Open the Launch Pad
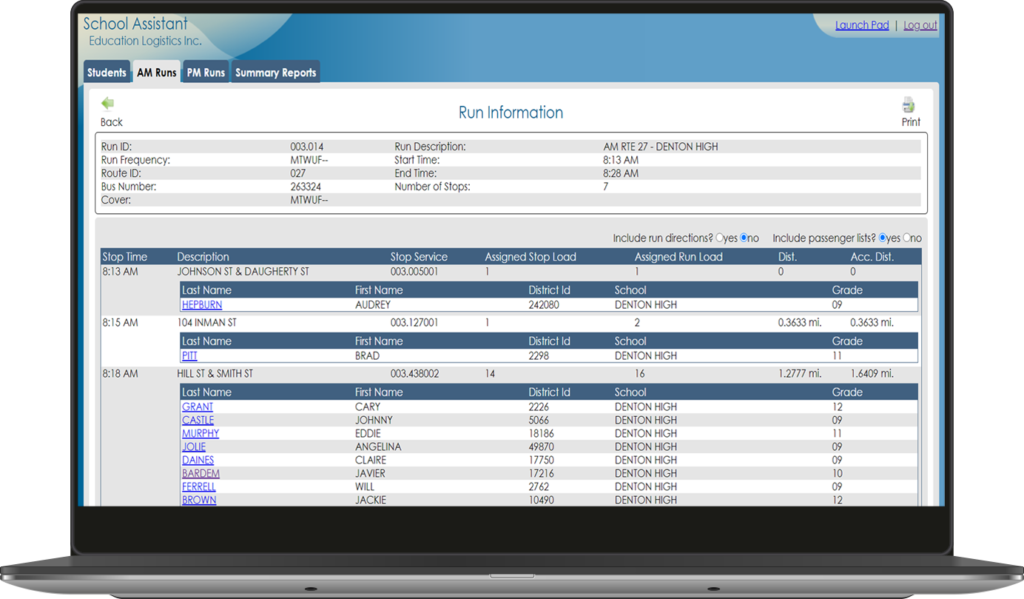 861,25
